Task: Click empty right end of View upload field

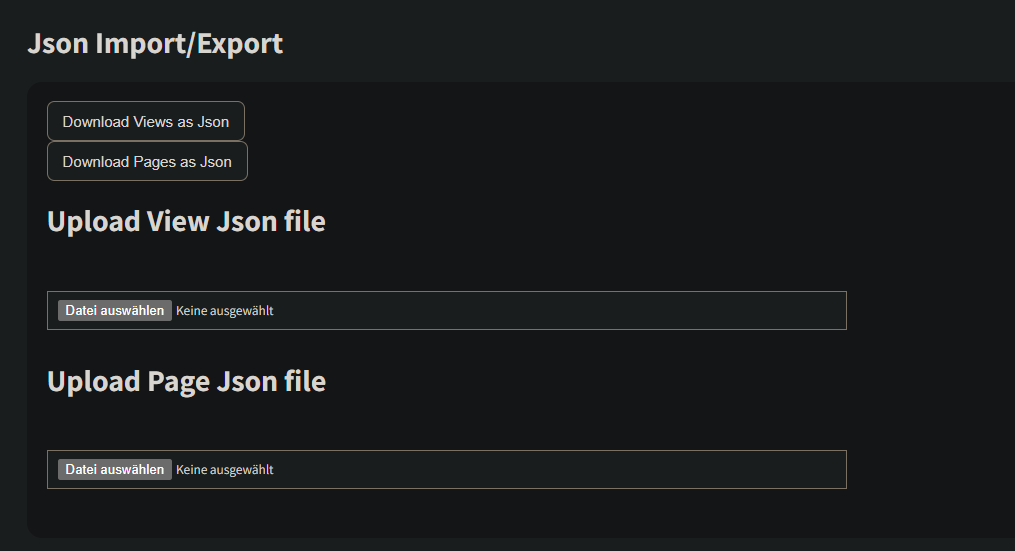Action: (790, 311)
